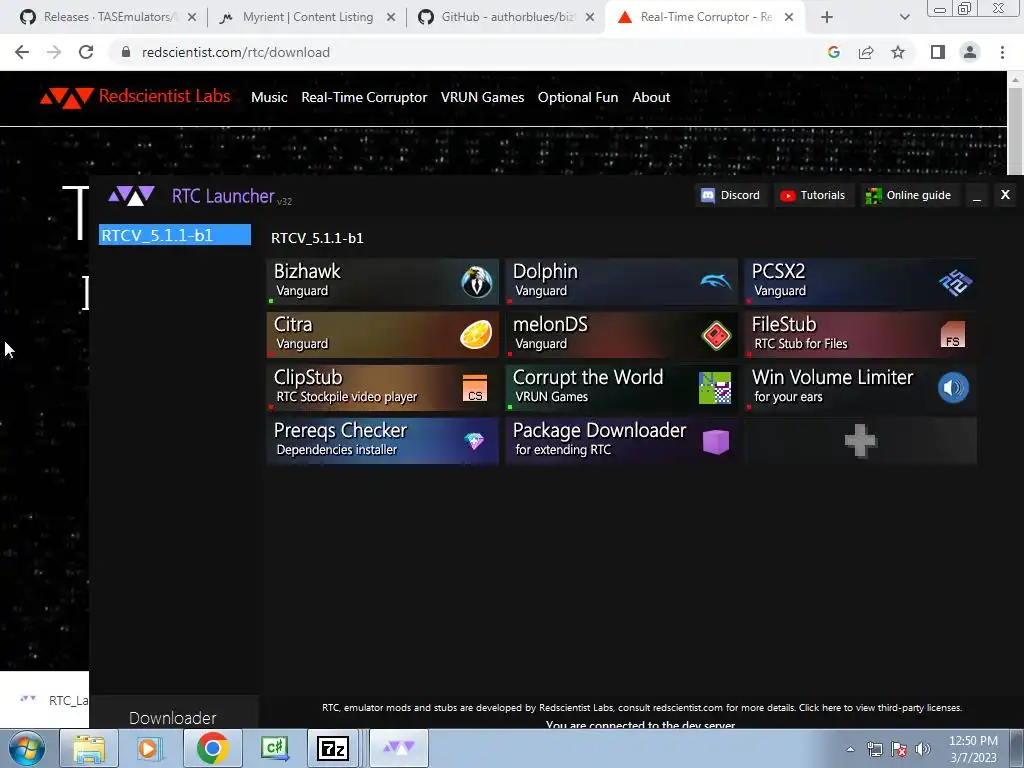Open the VRUN Games menu item
The height and width of the screenshot is (768, 1024).
point(482,97)
